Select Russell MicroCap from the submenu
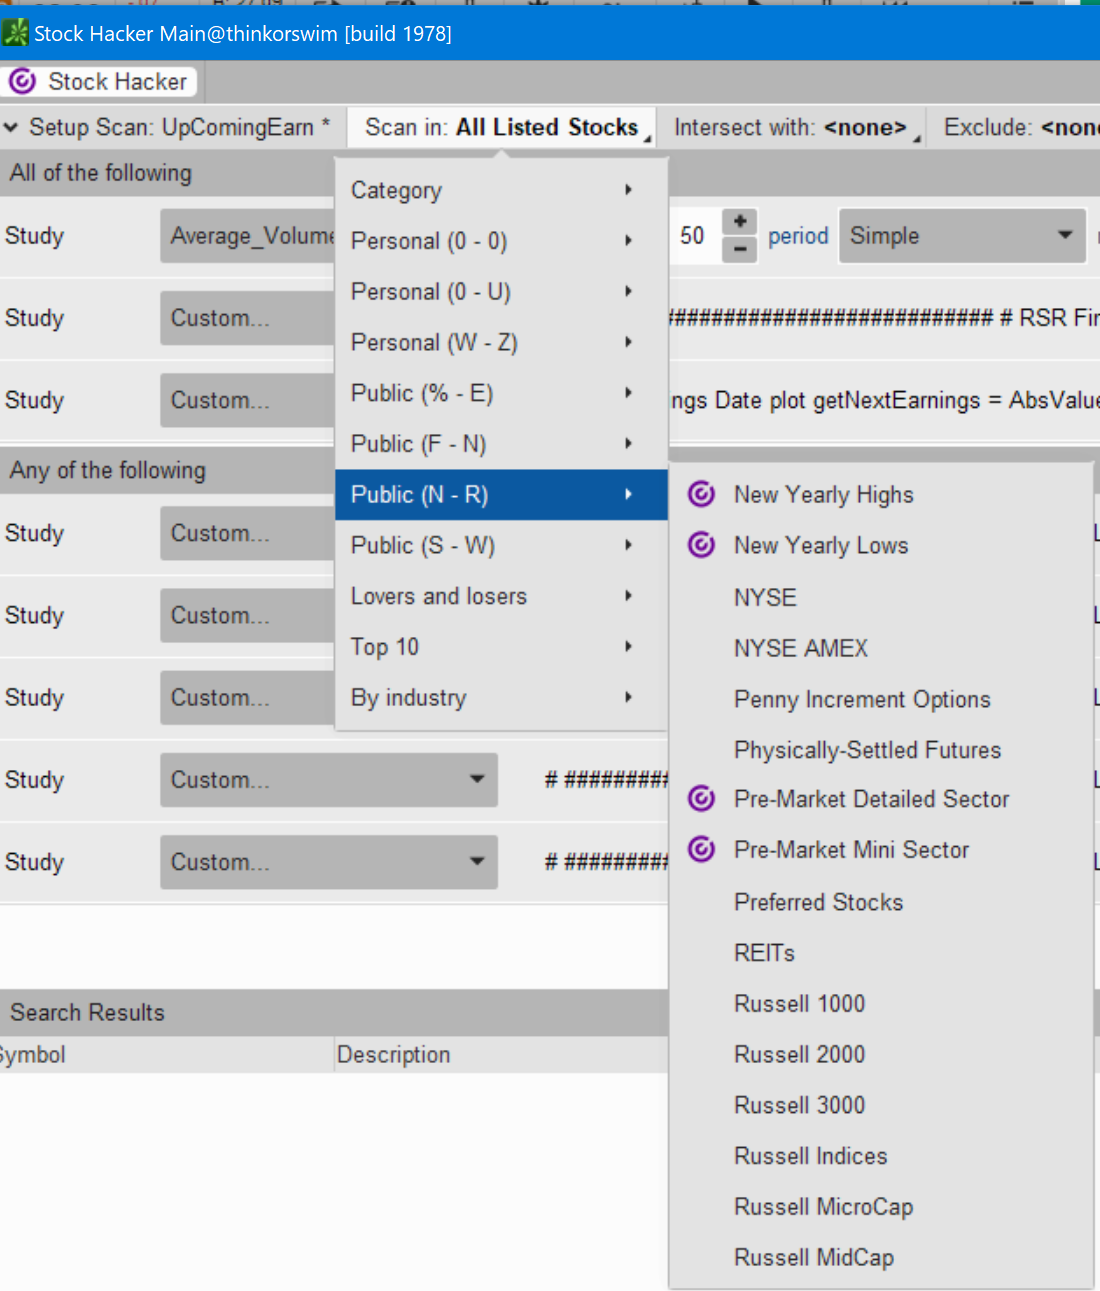 click(881, 1207)
